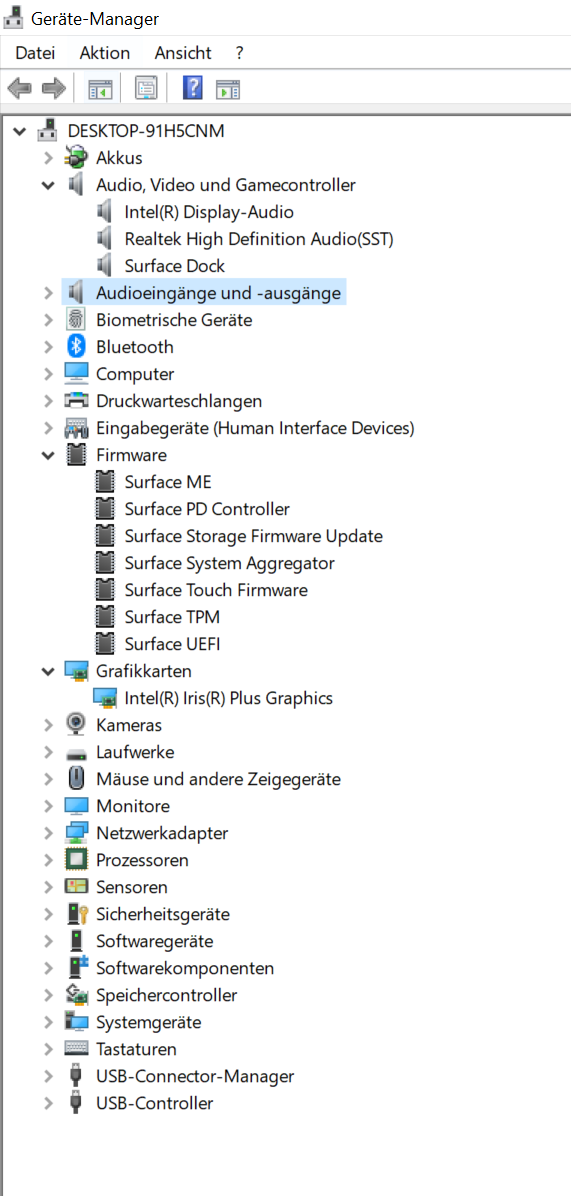Click the Back arrow toolbar icon
This screenshot has width=571, height=1196.
(x=20, y=88)
